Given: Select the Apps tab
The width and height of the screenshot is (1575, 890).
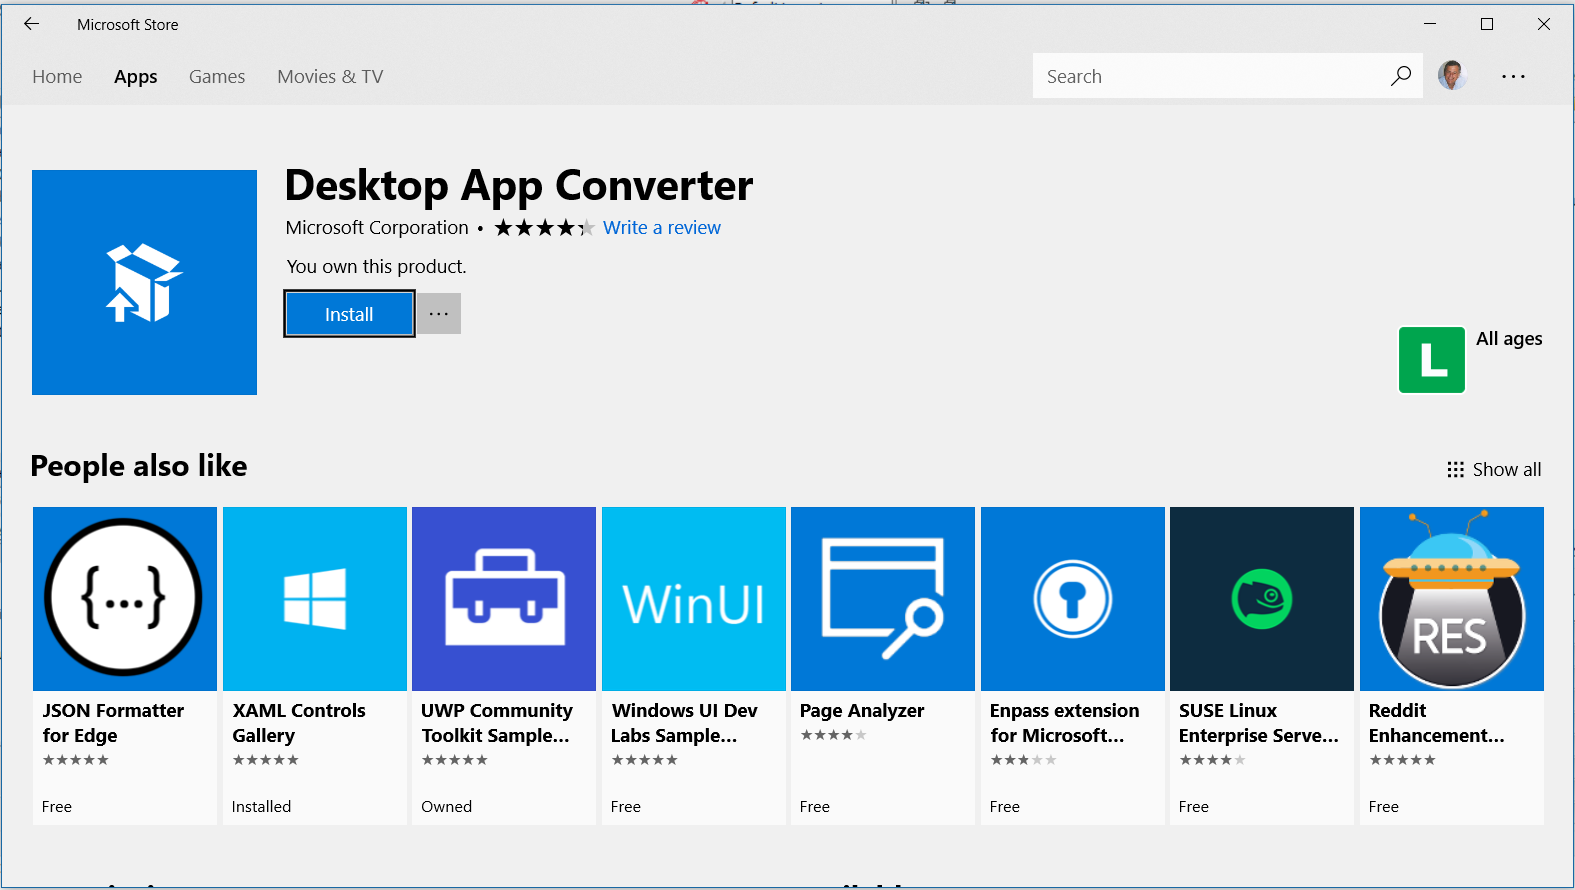Looking at the screenshot, I should click(x=136, y=77).
